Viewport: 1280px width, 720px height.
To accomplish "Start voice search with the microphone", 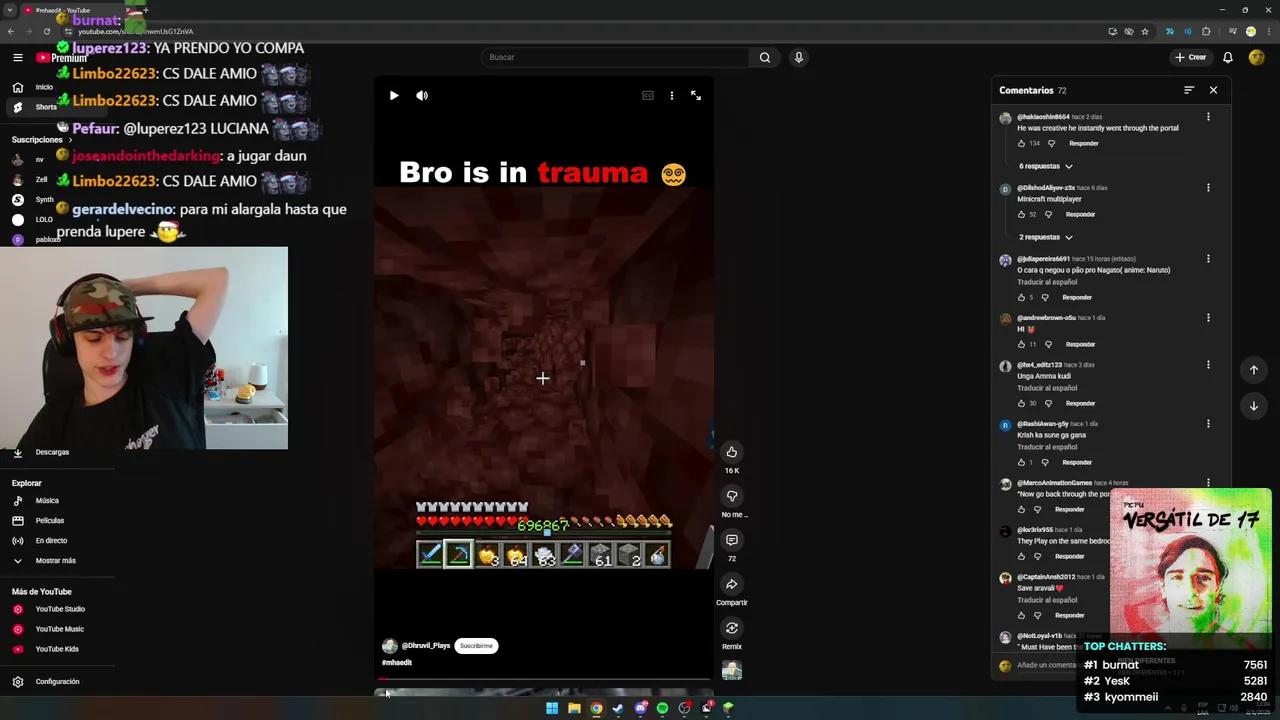I will 799,57.
